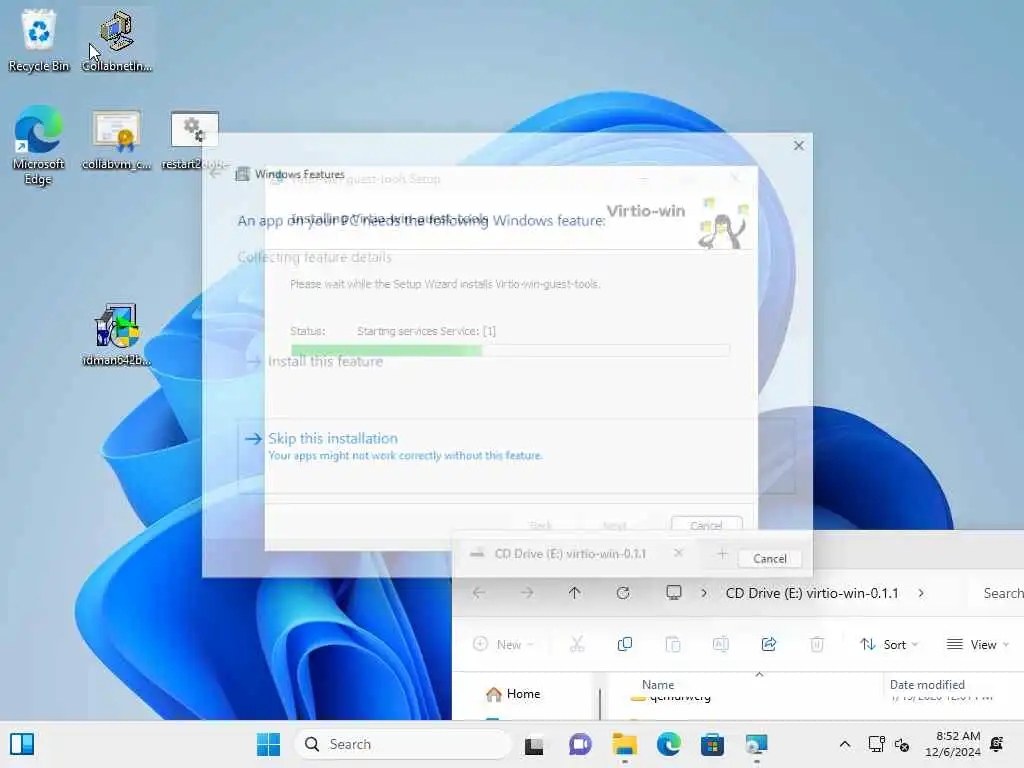The image size is (1024, 768).
Task: Click the Share icon in Explorer toolbar
Action: [769, 645]
